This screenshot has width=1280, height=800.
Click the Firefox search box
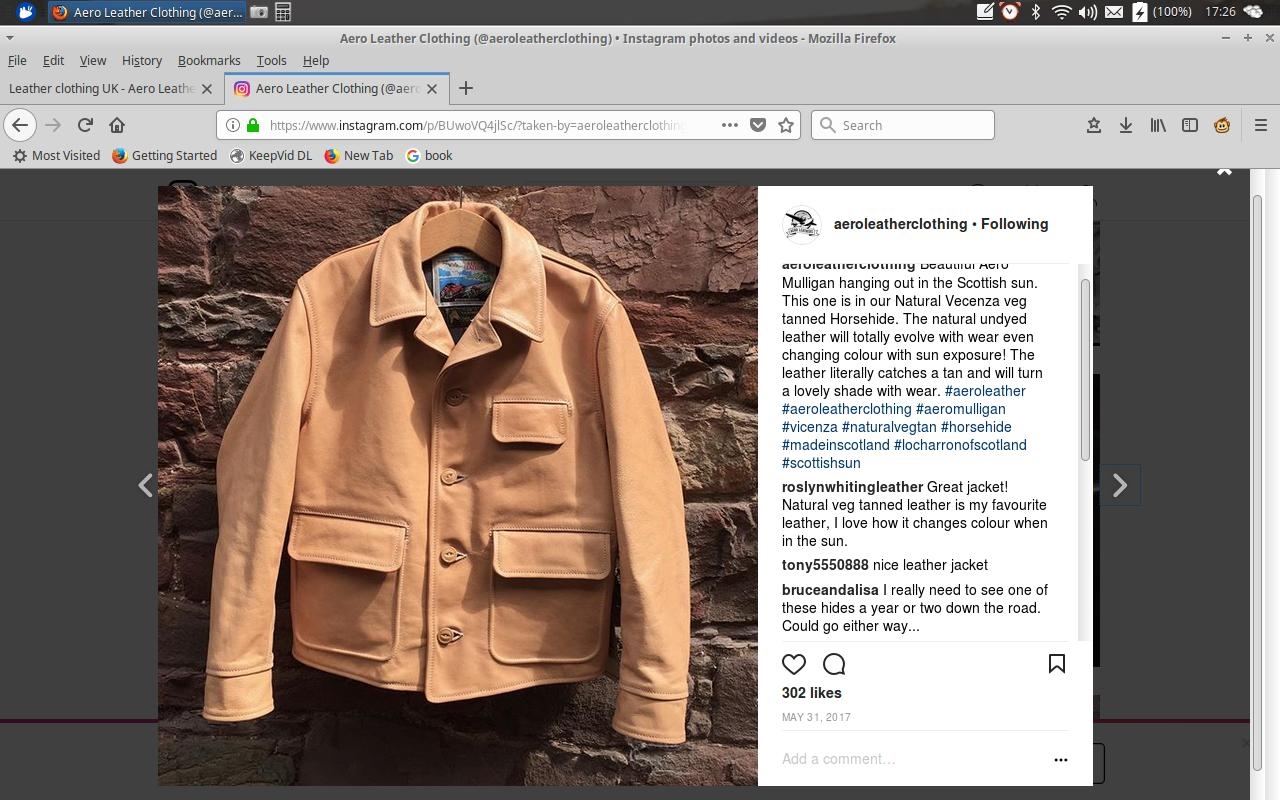point(903,125)
